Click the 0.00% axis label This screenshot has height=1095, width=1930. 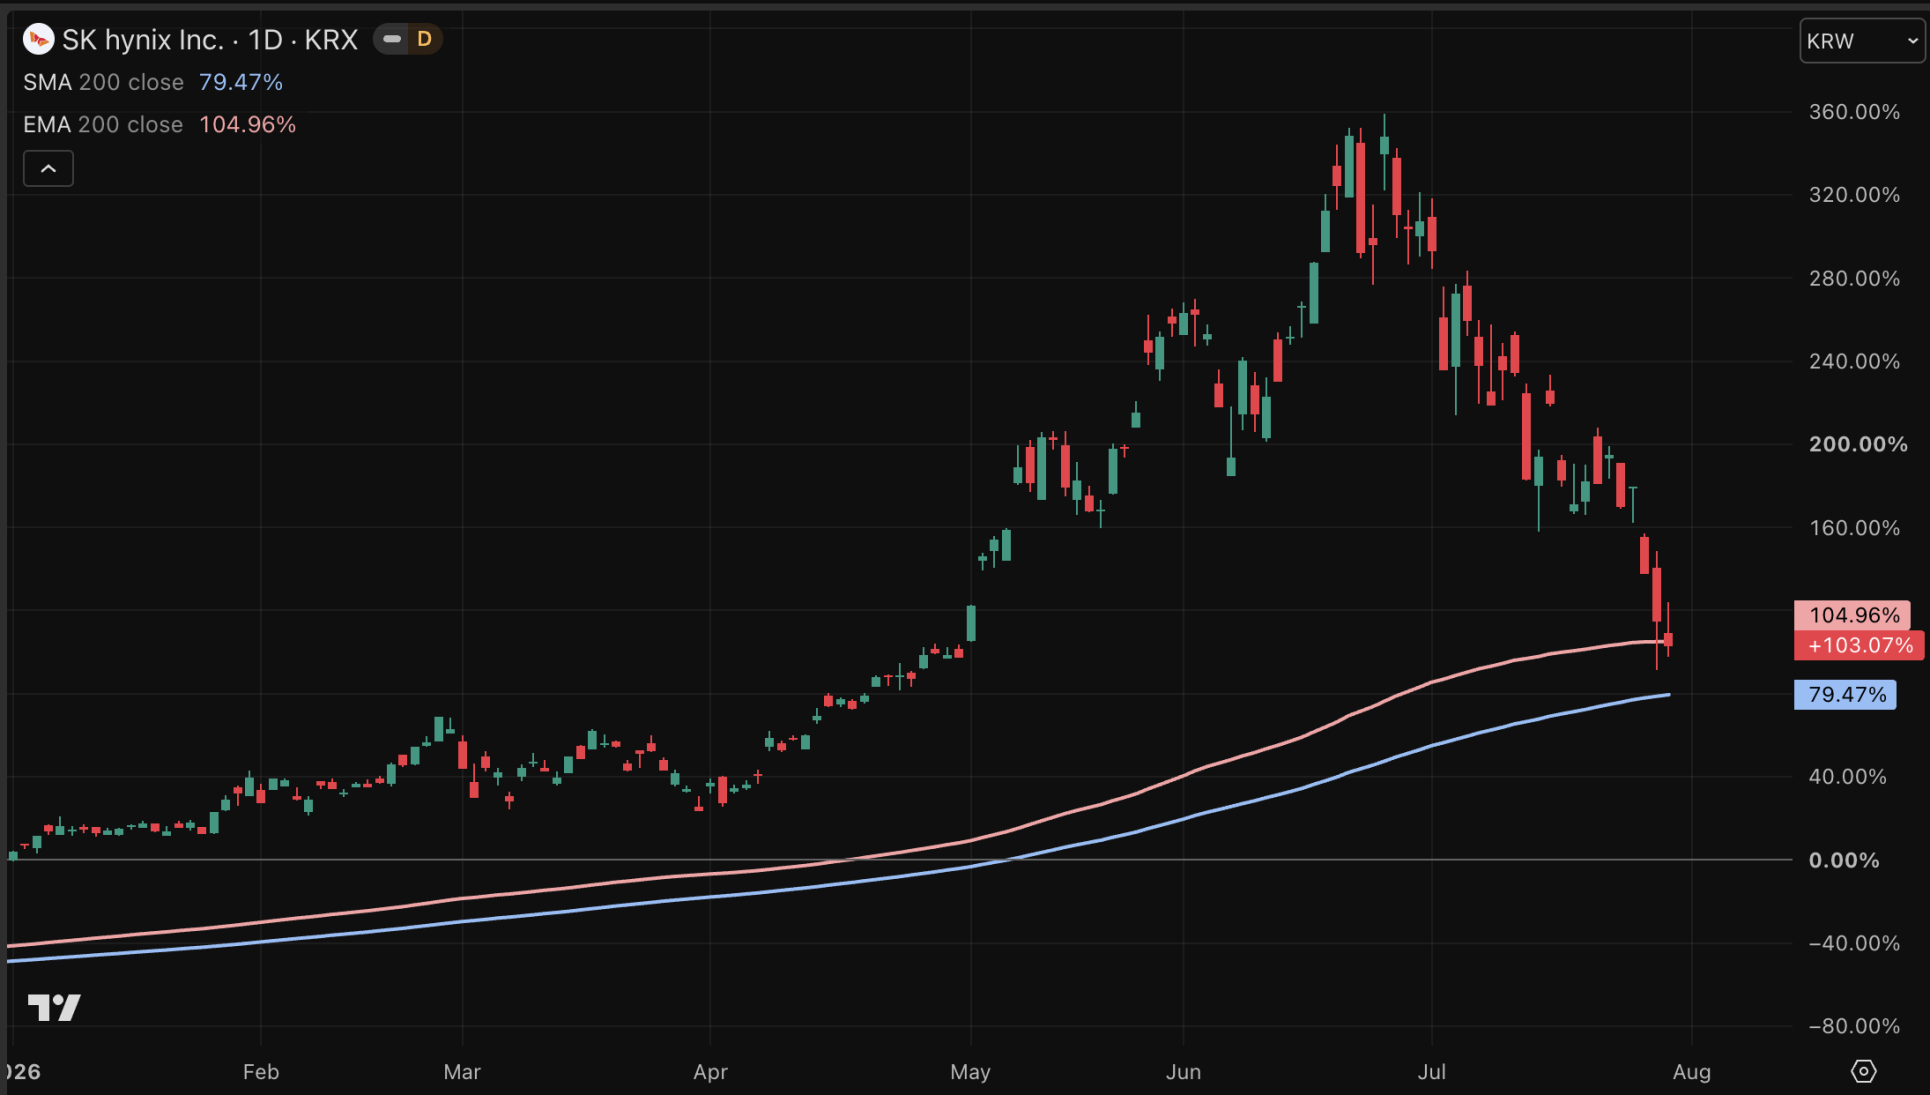(x=1844, y=860)
